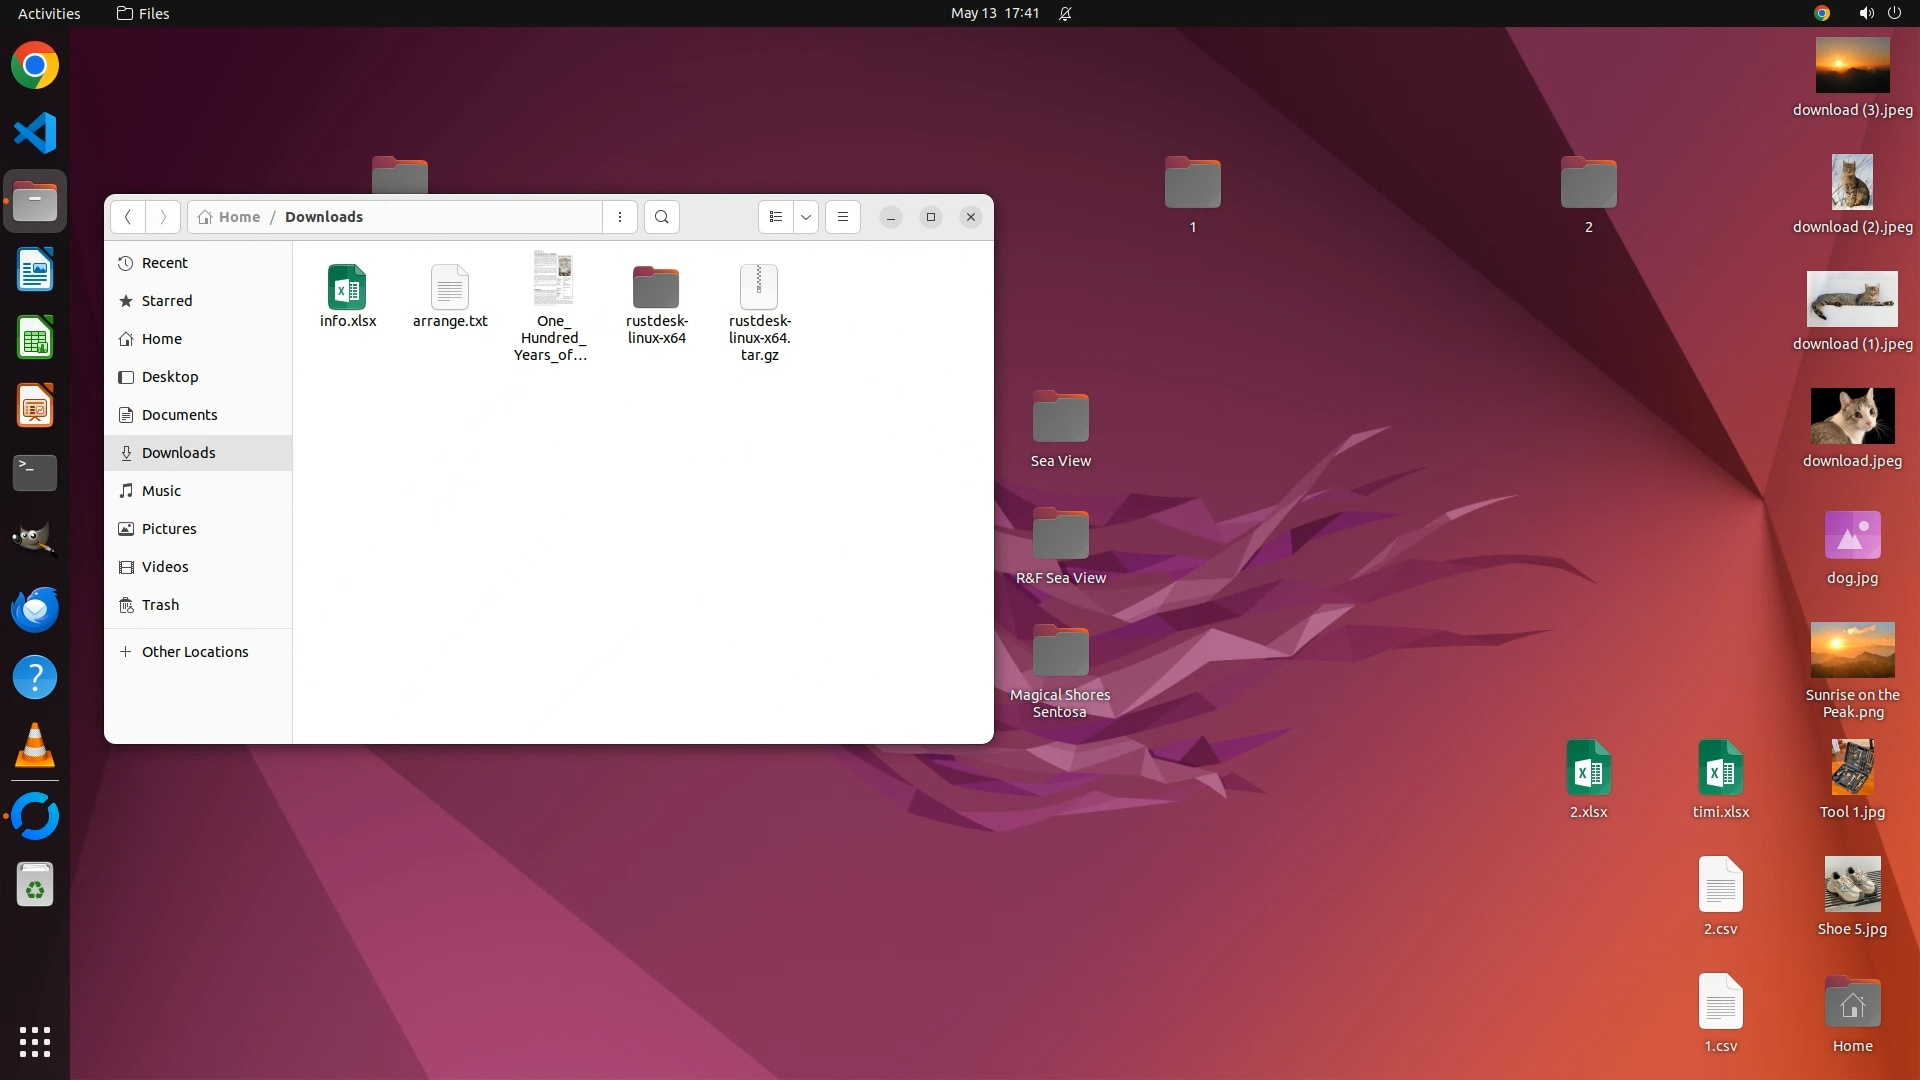Open Show Applications grid in dock
1920x1080 pixels.
click(x=35, y=1041)
